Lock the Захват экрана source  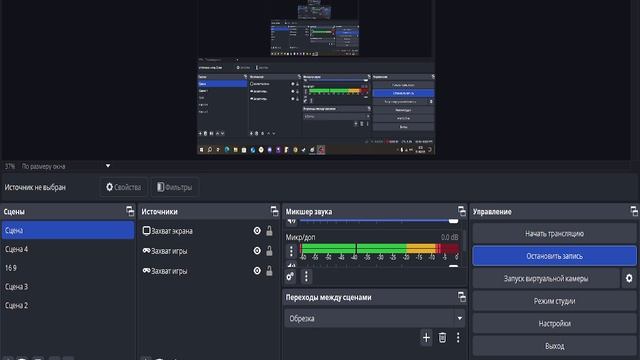[x=269, y=231]
